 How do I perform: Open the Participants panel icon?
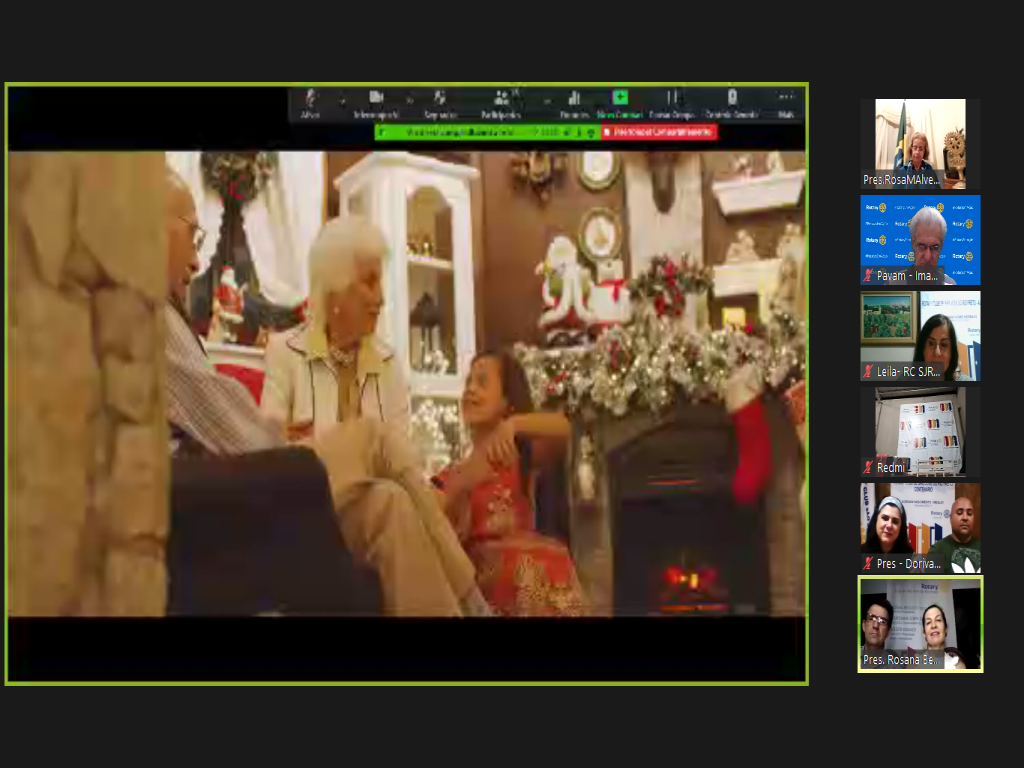[501, 99]
